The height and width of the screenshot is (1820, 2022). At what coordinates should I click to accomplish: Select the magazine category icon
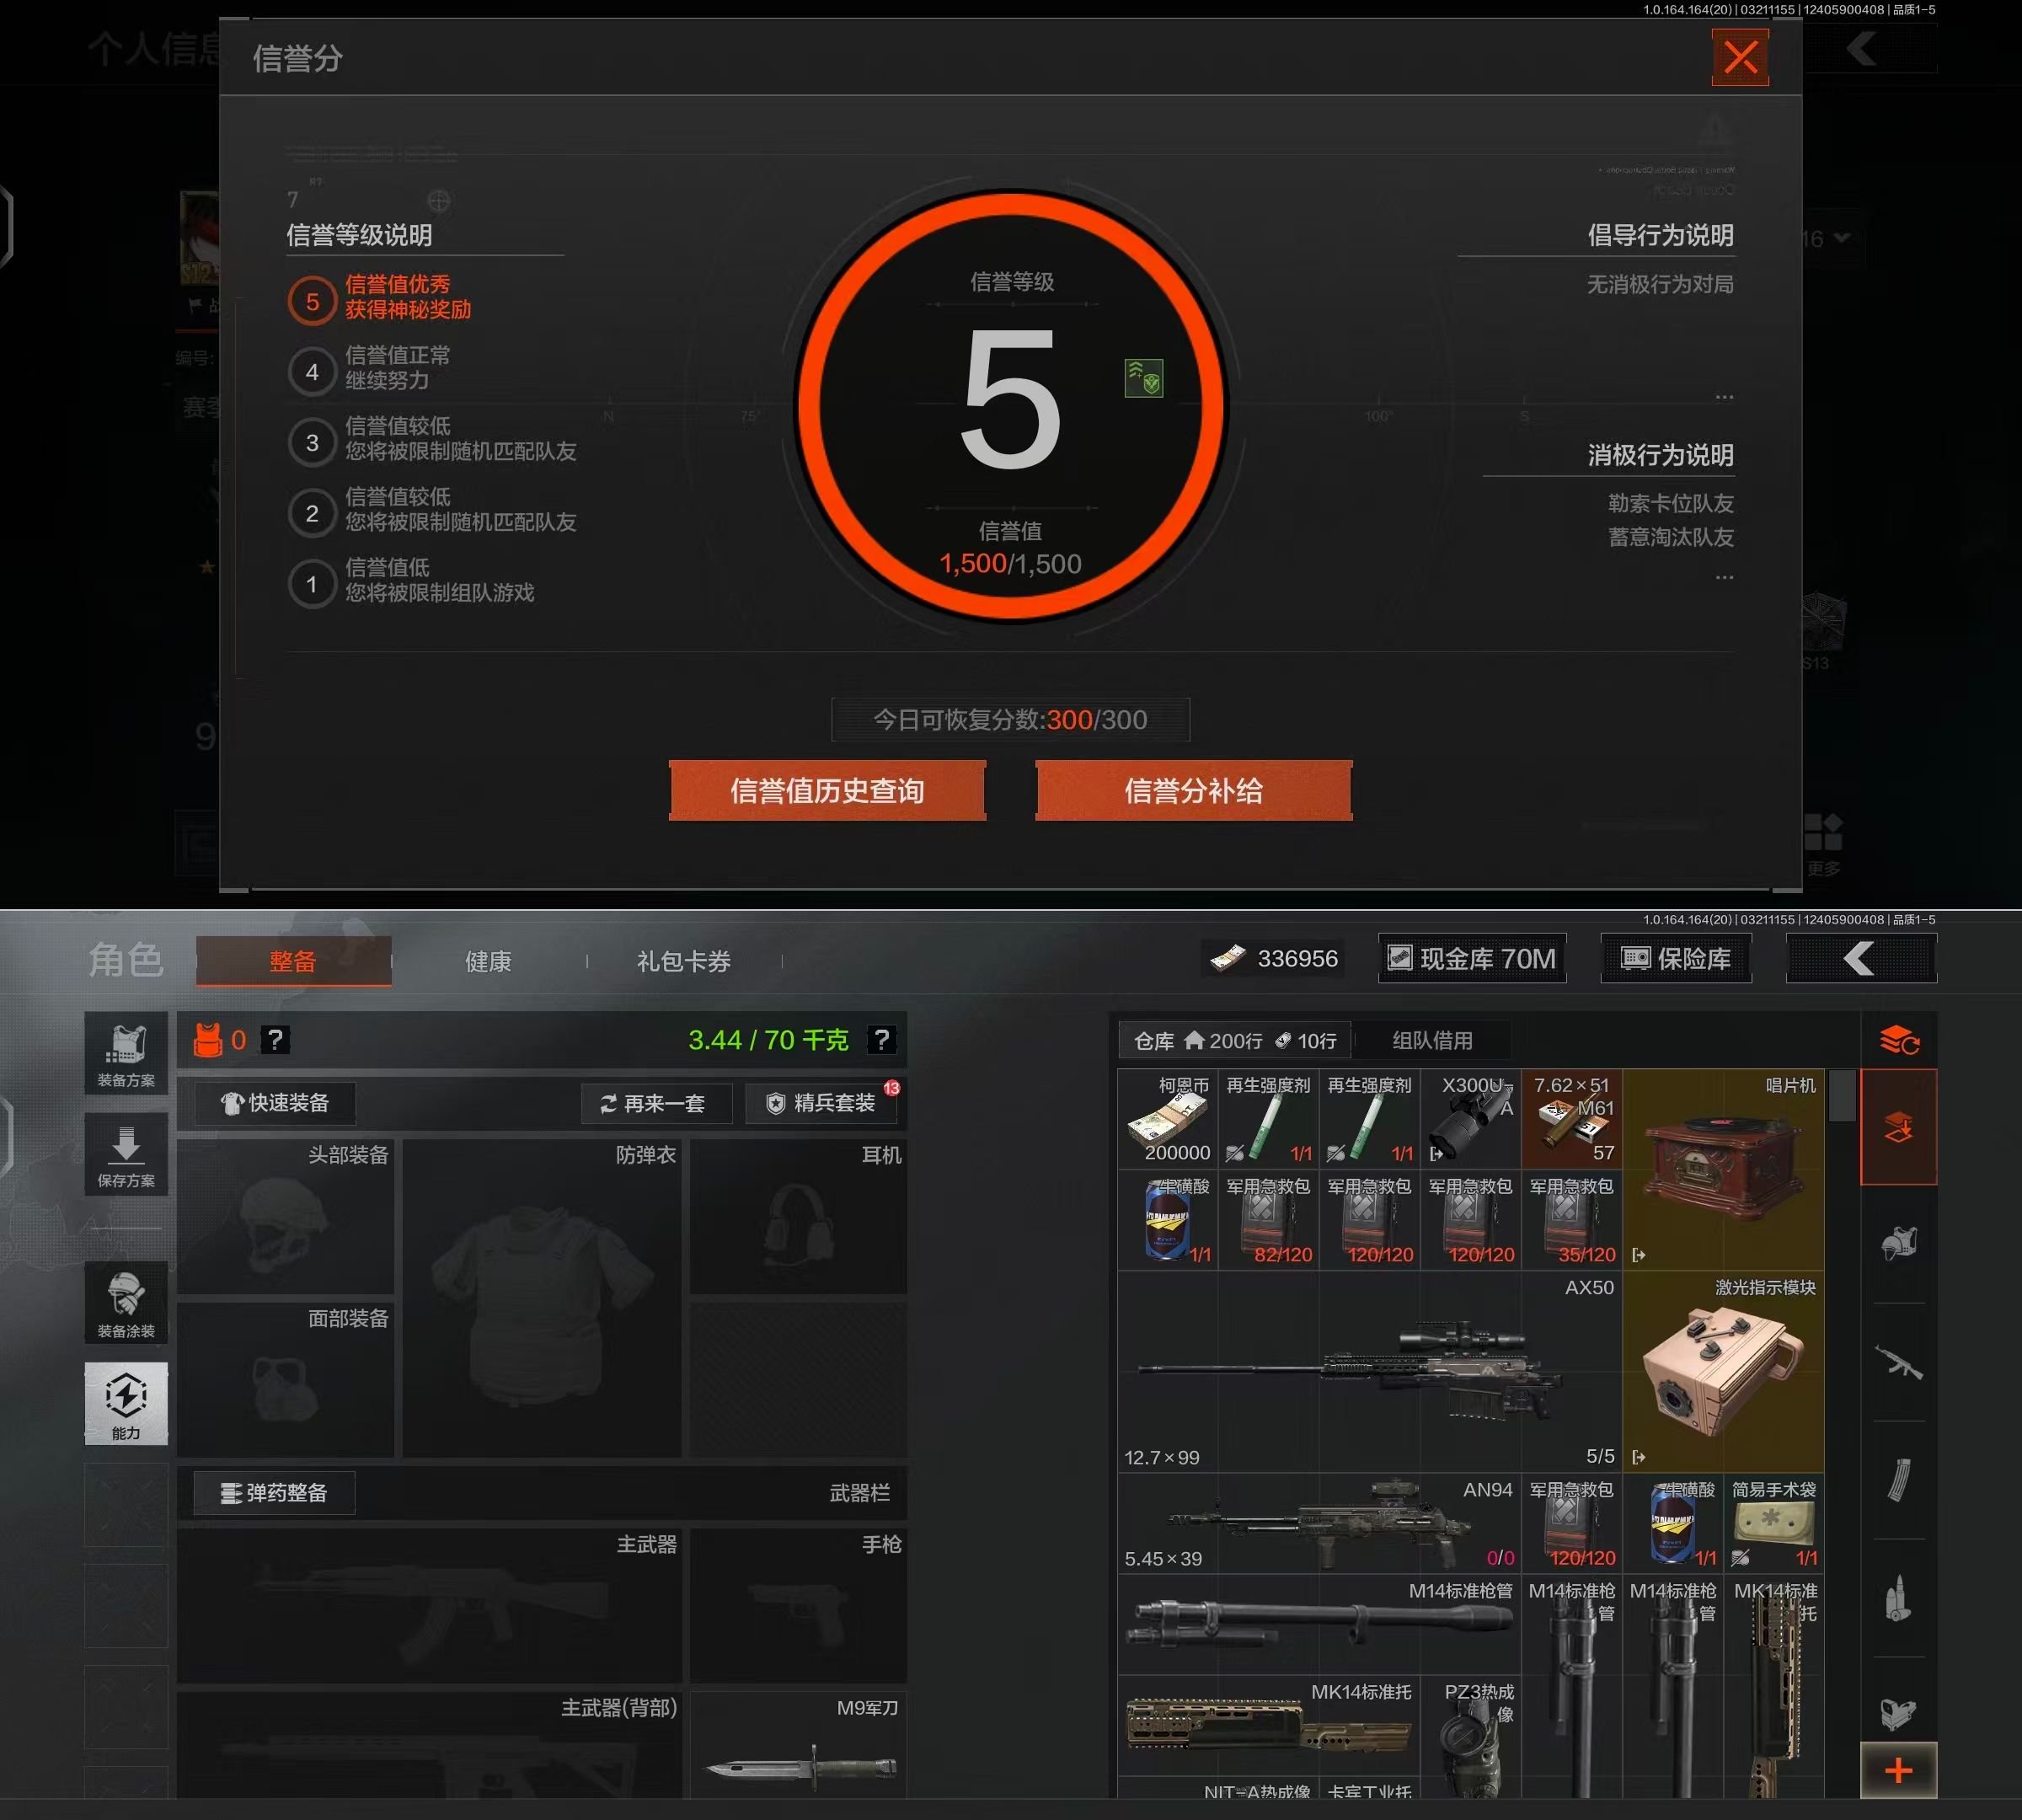pyautogui.click(x=1898, y=1480)
